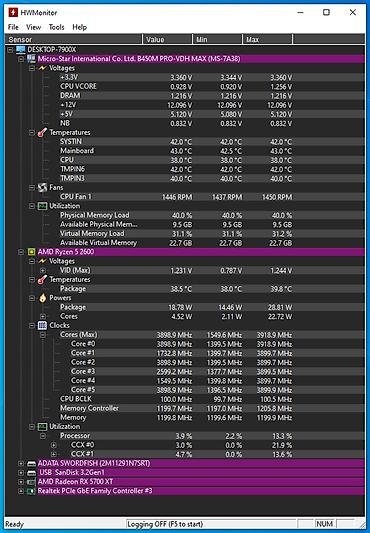This screenshot has width=370, height=533.
Task: Expand the CCX #0 utilization entry
Action: click(x=54, y=445)
